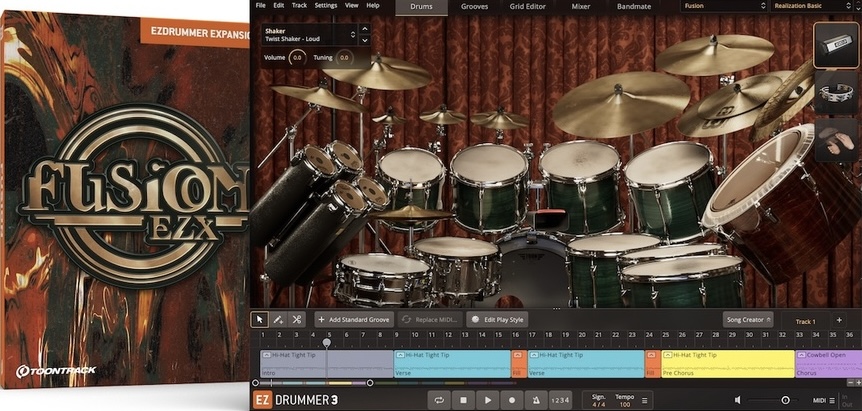
Task: Click the Replace MIDI button
Action: coord(430,319)
